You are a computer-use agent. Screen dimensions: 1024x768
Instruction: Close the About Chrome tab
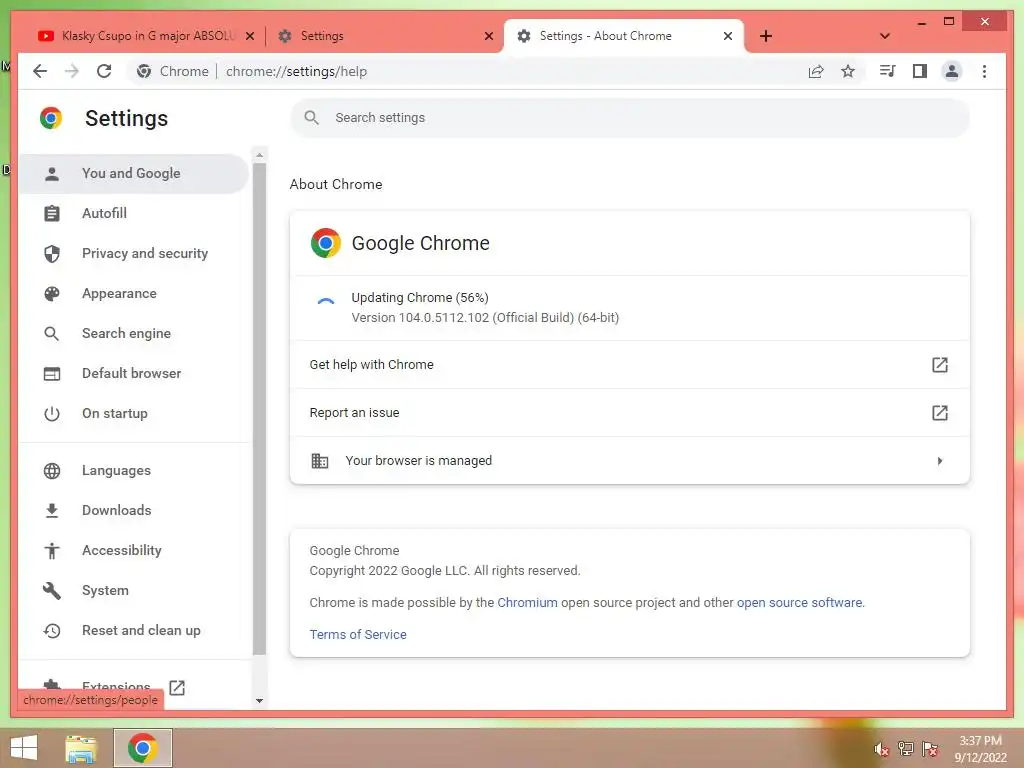[728, 36]
